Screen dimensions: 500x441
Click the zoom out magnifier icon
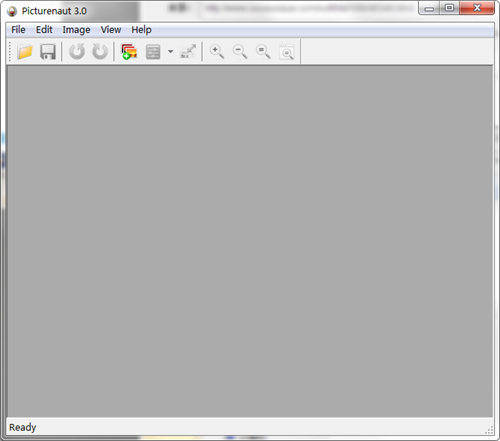pyautogui.click(x=240, y=52)
